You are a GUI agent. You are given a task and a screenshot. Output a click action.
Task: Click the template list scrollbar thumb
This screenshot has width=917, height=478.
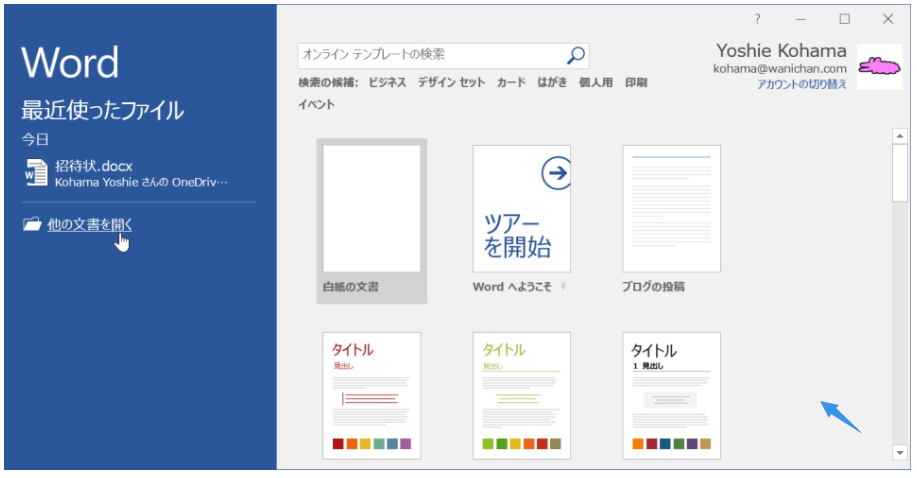pos(899,173)
